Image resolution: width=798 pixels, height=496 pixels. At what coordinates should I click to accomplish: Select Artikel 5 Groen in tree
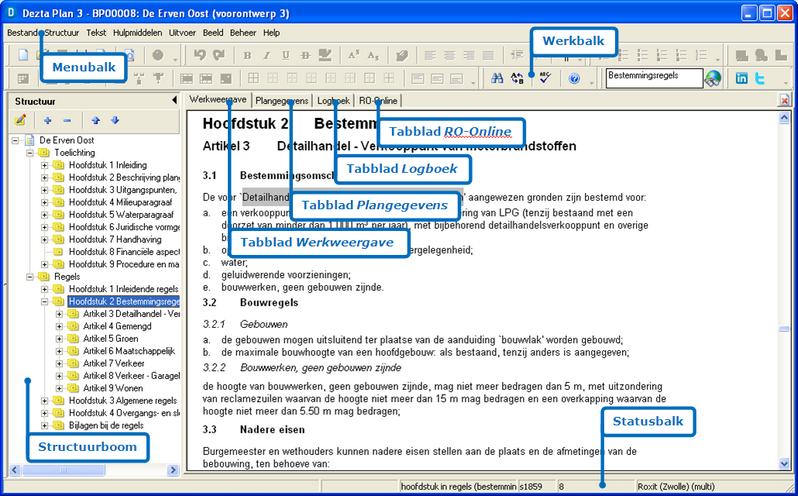[x=110, y=339]
